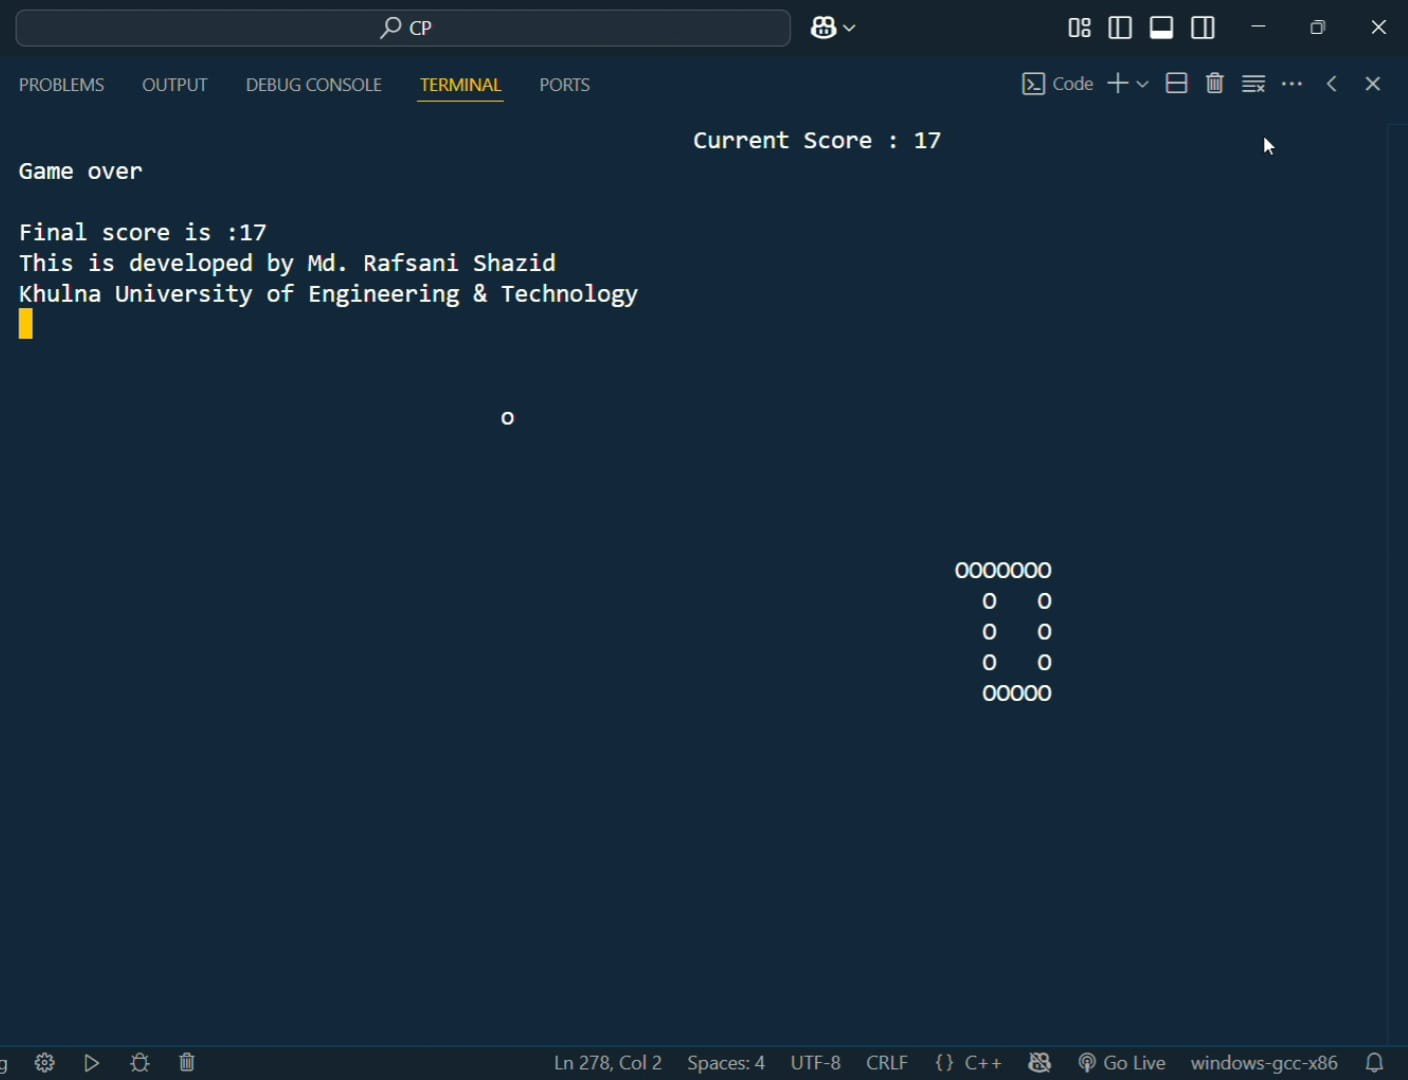1408x1080 pixels.
Task: Toggle the secondary side bar visibility
Action: coord(1203,28)
